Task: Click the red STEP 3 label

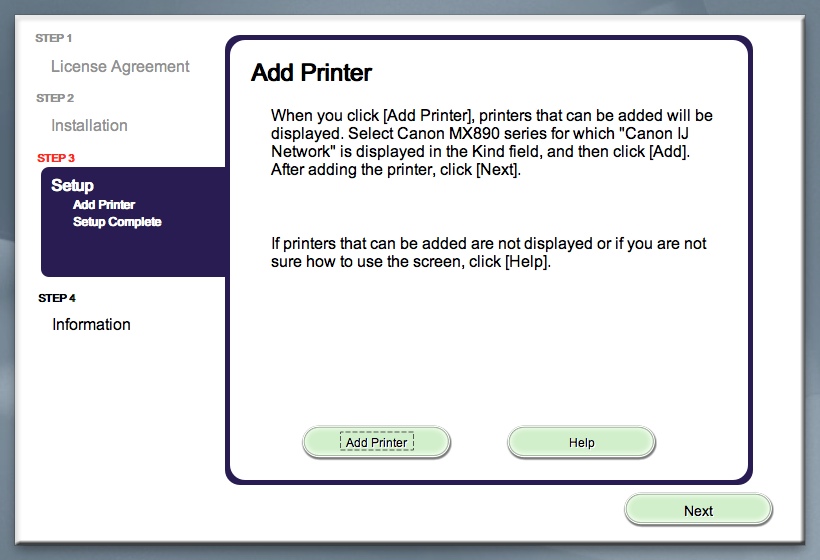Action: (56, 158)
